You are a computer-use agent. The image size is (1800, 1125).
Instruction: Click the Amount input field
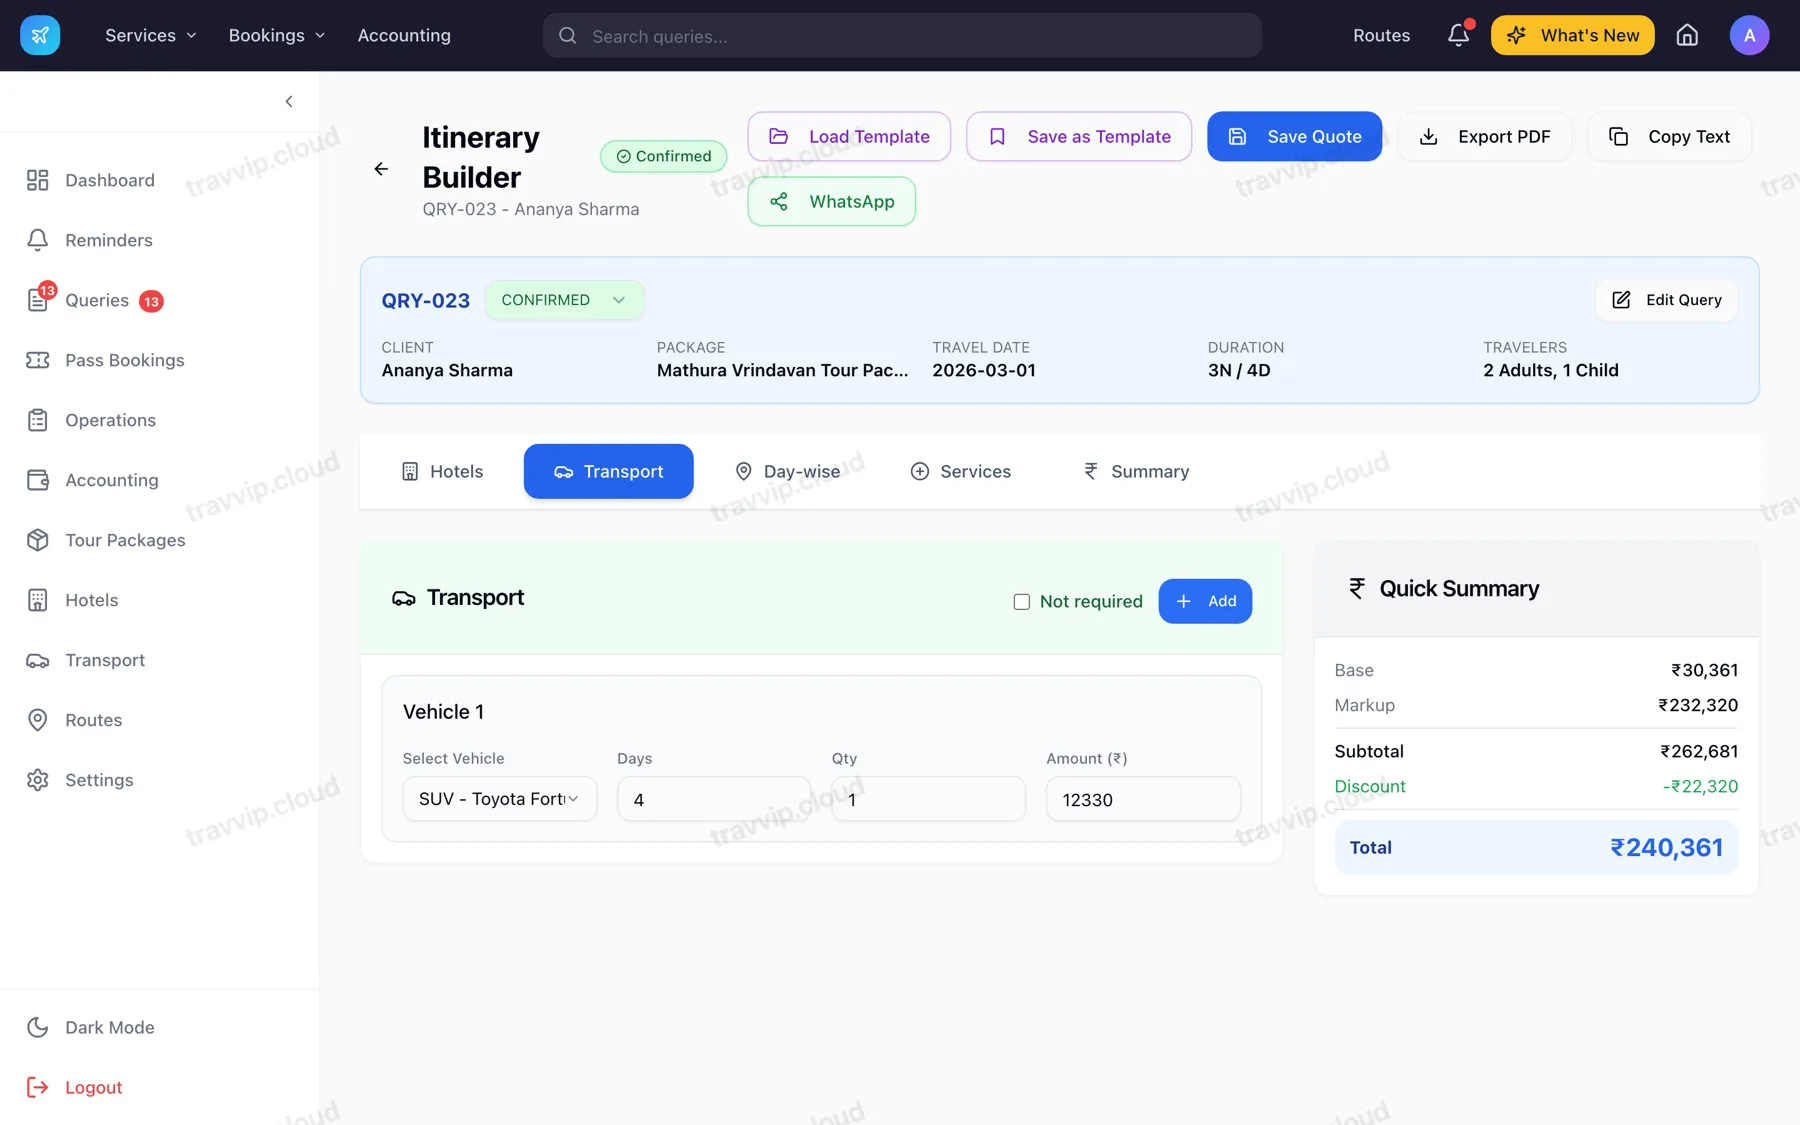coord(1143,799)
